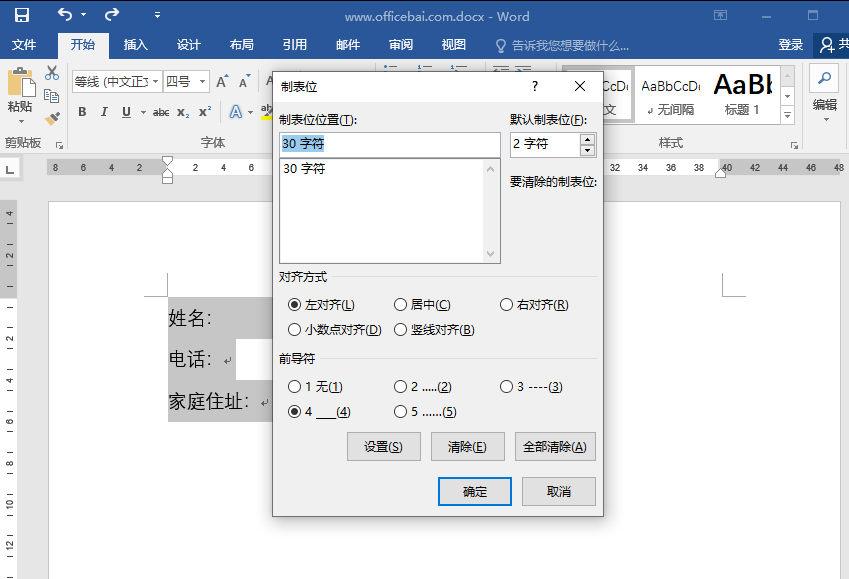Screen dimensions: 849x579
Task: Click the 清除 button
Action: tap(467, 447)
